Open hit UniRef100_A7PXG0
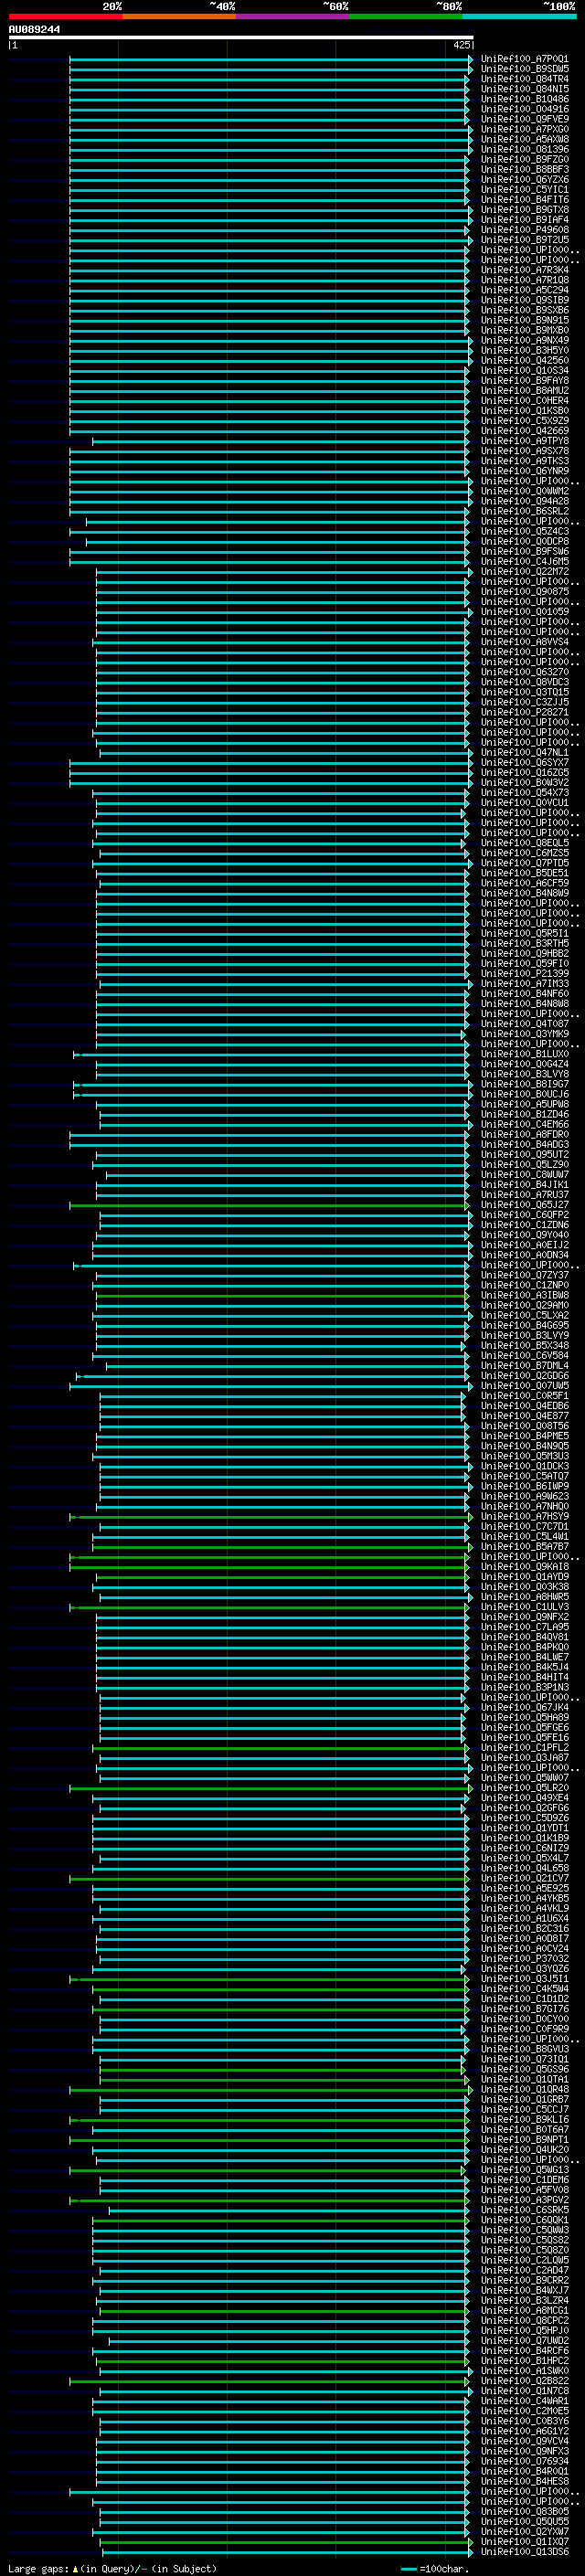 (x=524, y=129)
